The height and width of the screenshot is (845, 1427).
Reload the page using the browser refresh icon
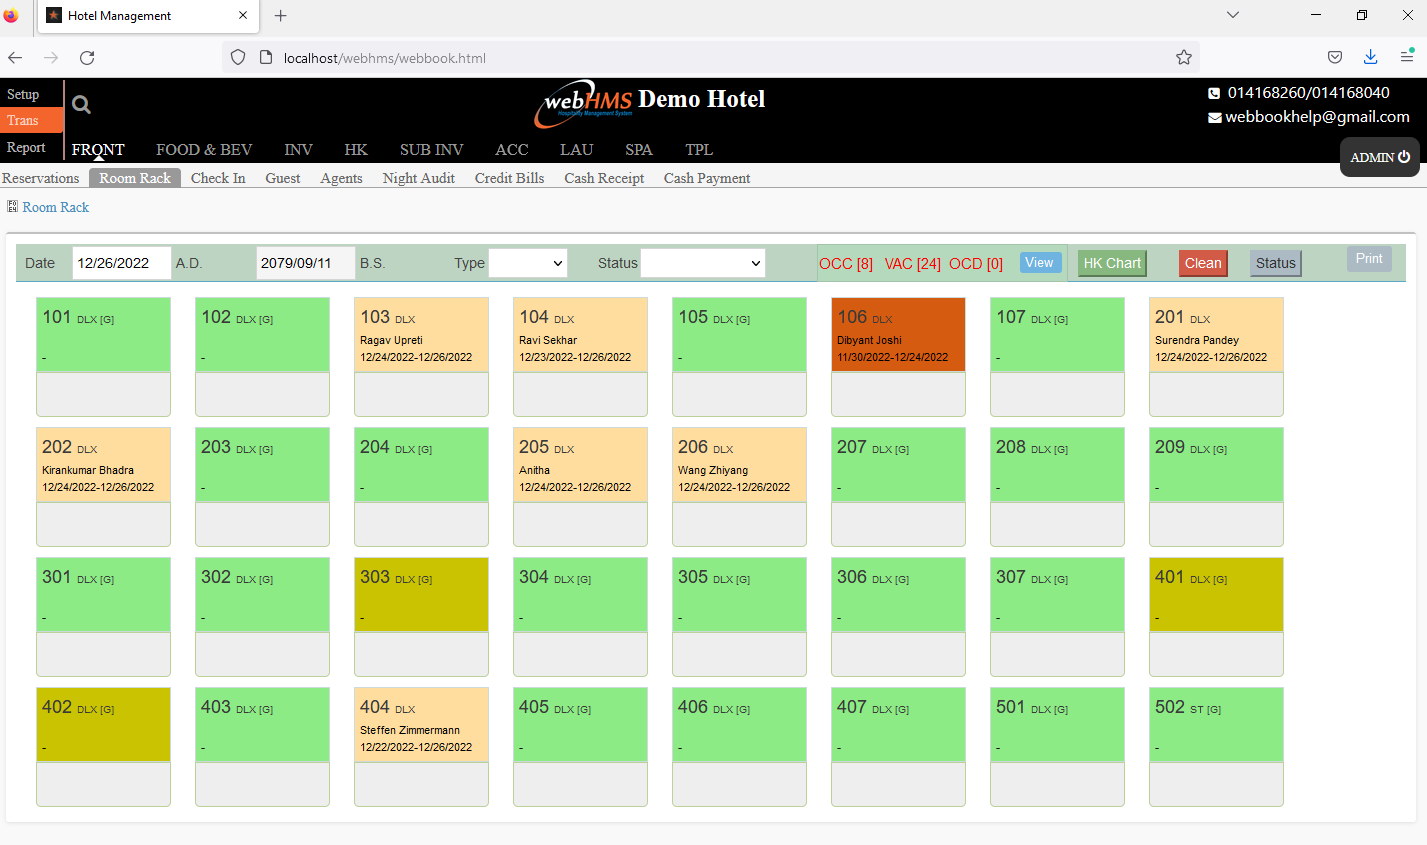tap(87, 58)
